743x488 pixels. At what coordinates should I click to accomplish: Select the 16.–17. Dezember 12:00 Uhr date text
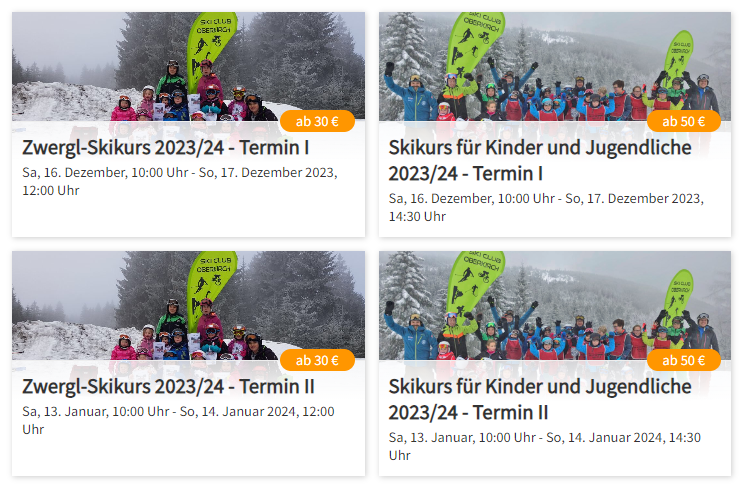click(x=180, y=181)
